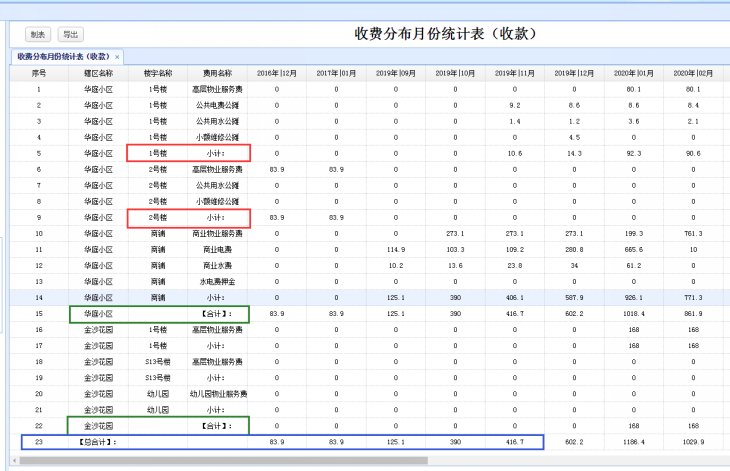Select the 水电费押金 cell in row 13
730x471 pixels.
217,282
